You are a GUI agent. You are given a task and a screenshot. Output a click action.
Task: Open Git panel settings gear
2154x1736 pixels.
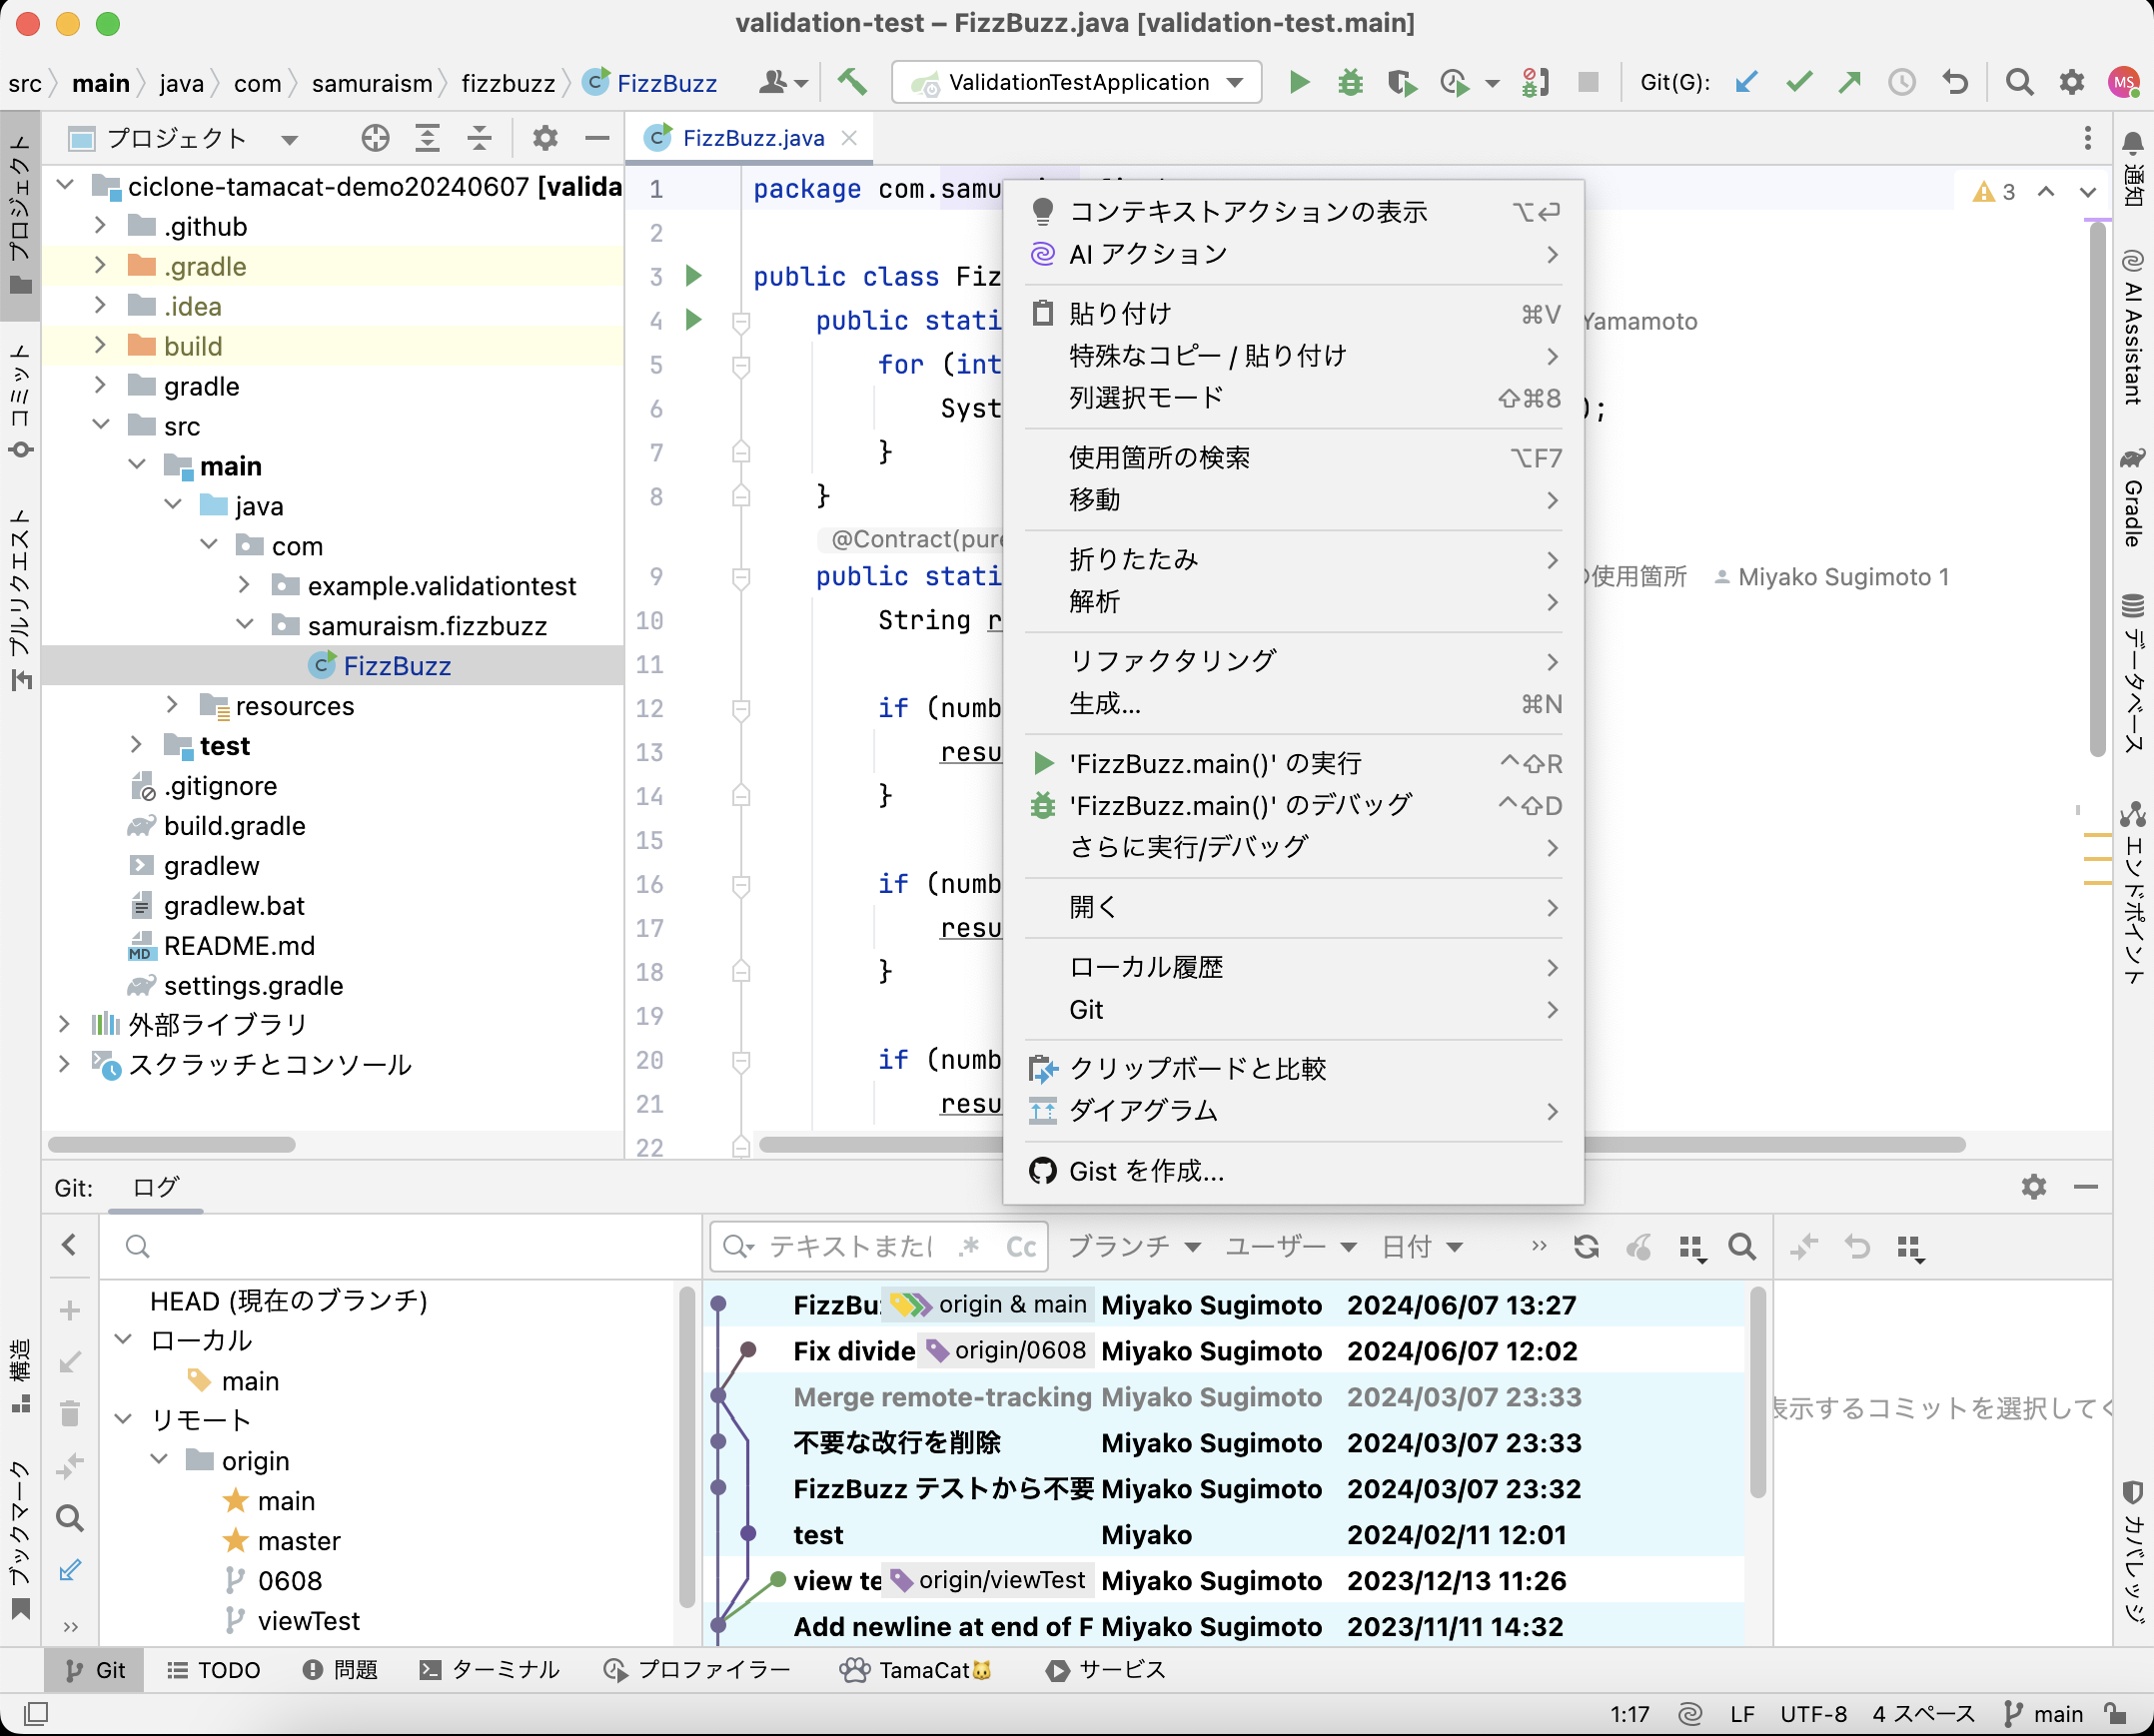[x=2034, y=1187]
